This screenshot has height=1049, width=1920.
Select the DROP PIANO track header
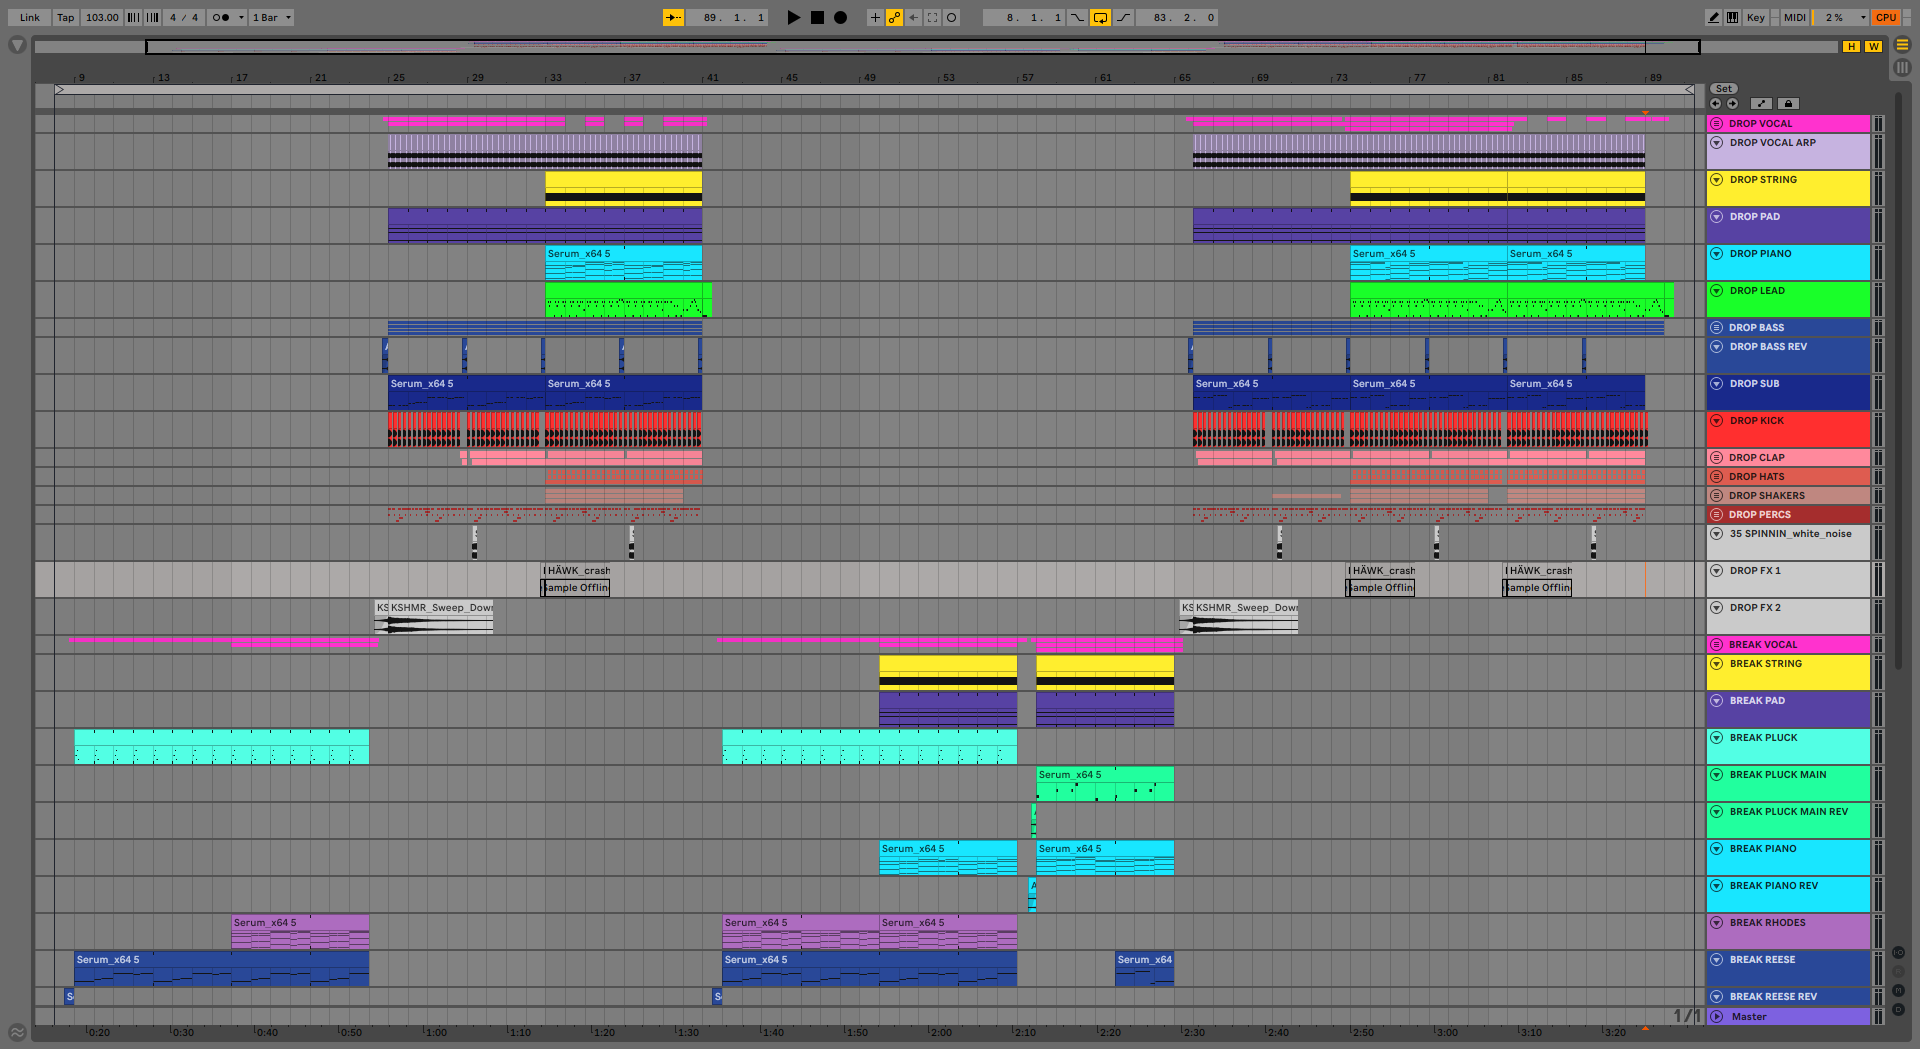[1788, 262]
